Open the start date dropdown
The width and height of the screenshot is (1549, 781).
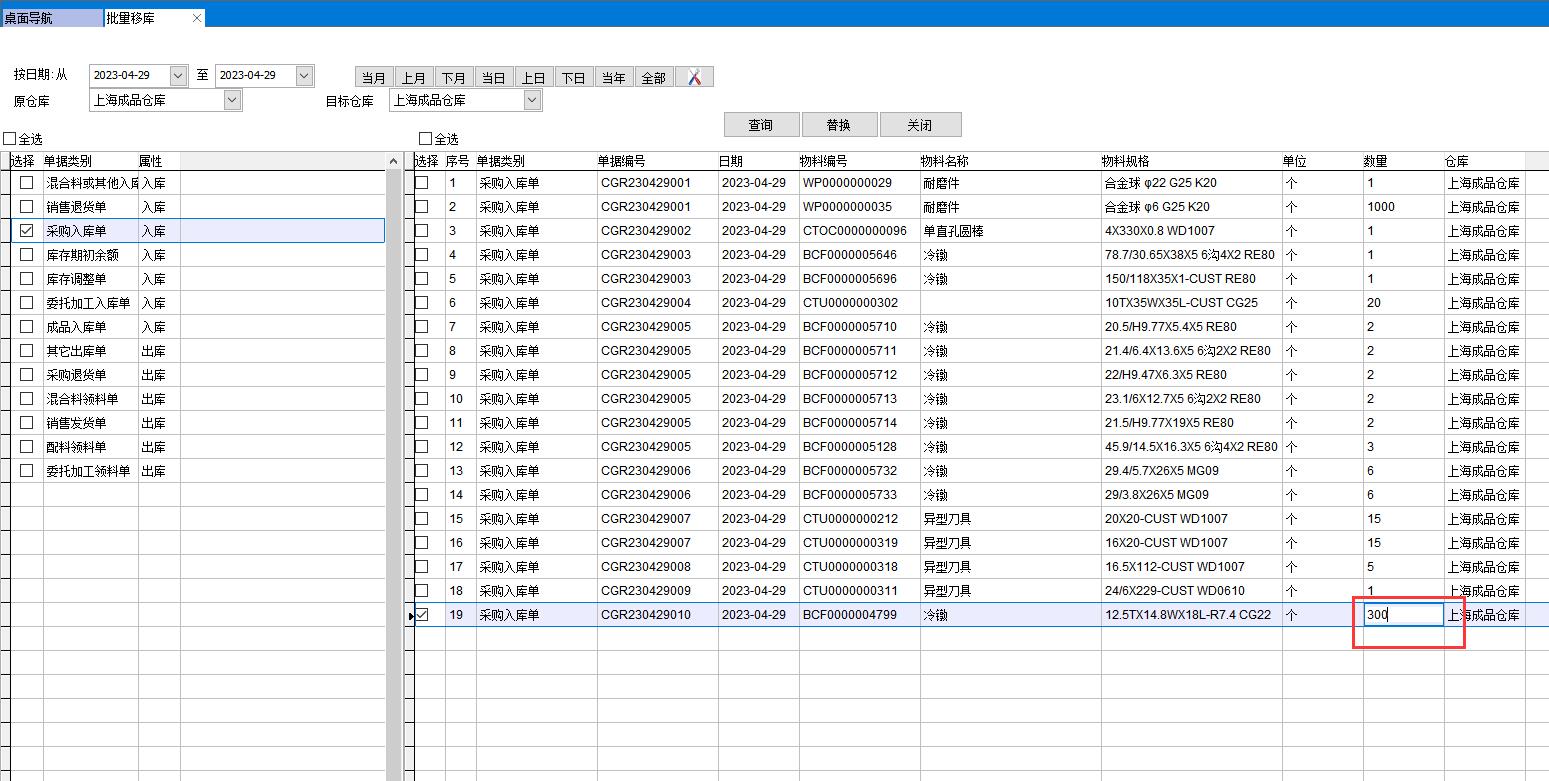pyautogui.click(x=178, y=76)
